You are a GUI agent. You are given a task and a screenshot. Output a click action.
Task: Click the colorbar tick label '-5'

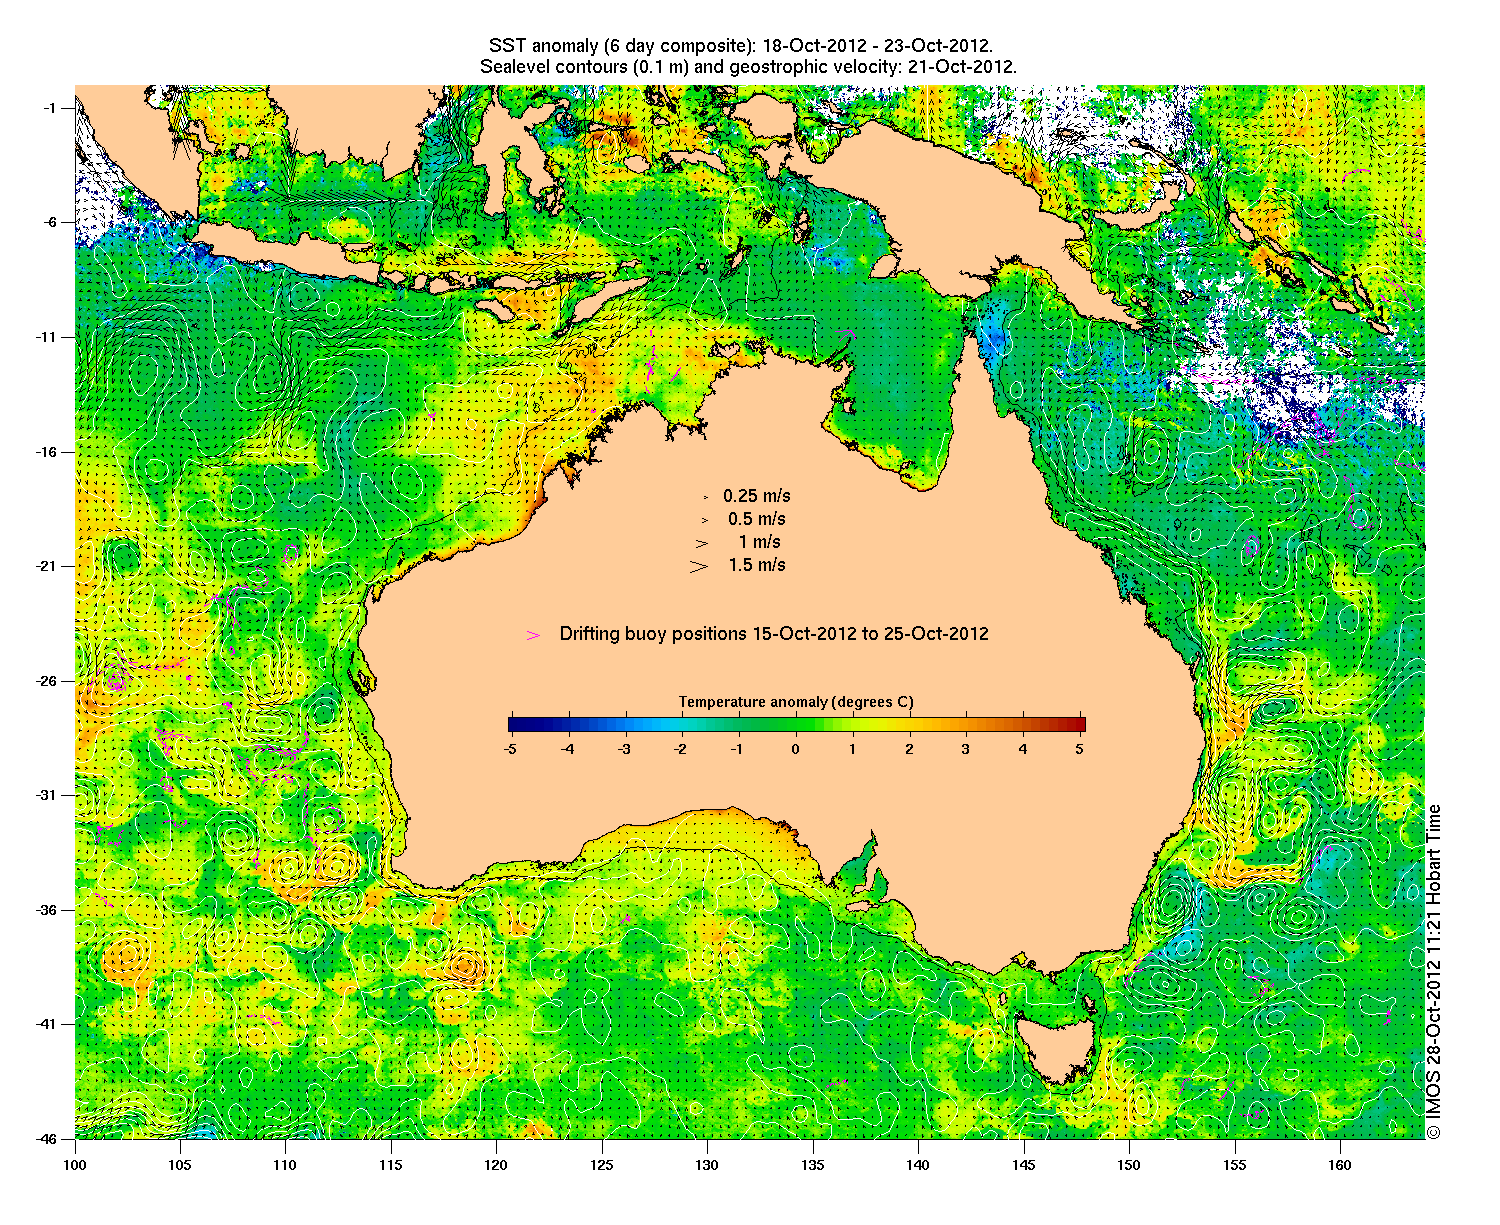click(510, 748)
